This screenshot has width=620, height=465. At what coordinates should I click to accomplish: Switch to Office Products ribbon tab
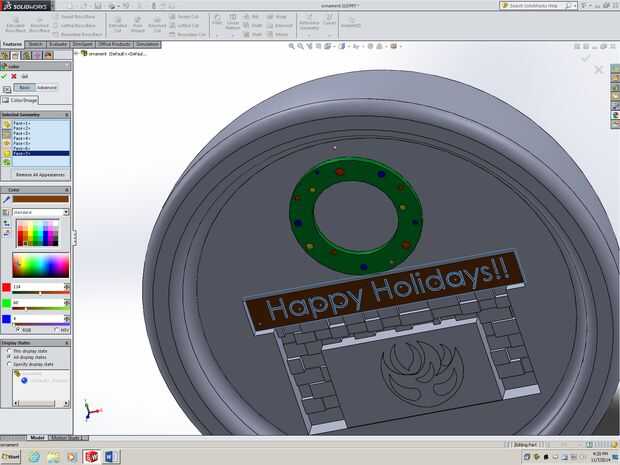coord(114,44)
